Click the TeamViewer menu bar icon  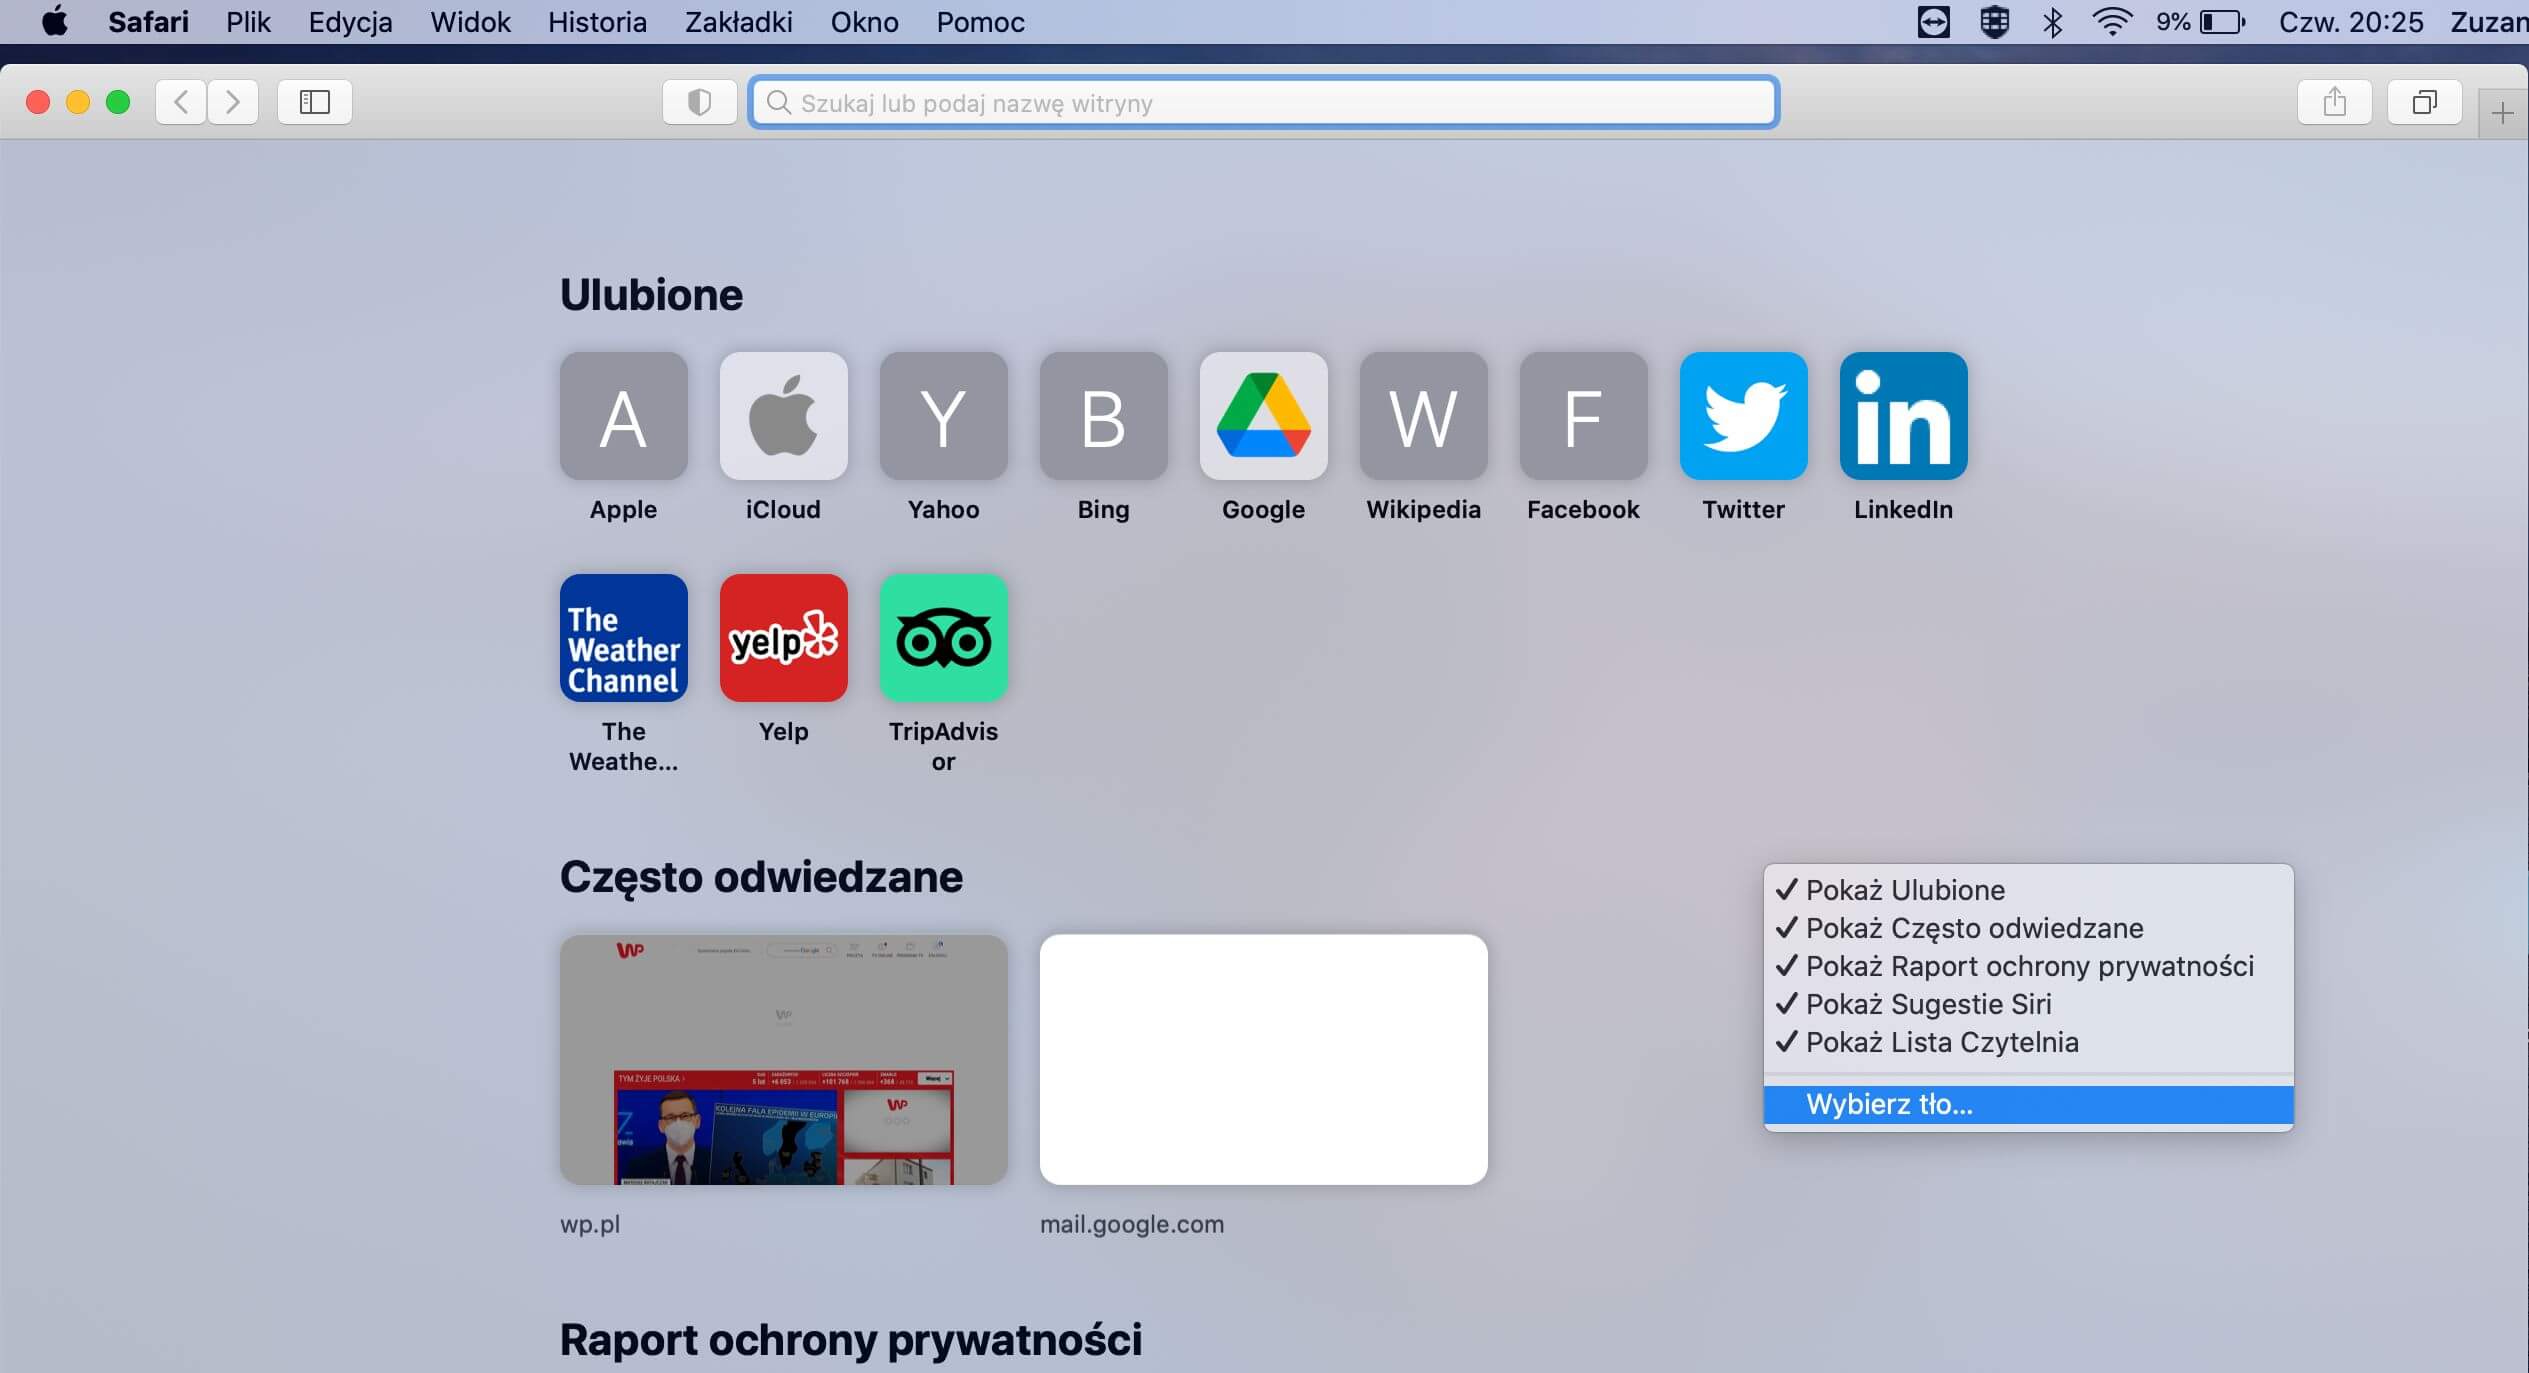coord(1933,22)
